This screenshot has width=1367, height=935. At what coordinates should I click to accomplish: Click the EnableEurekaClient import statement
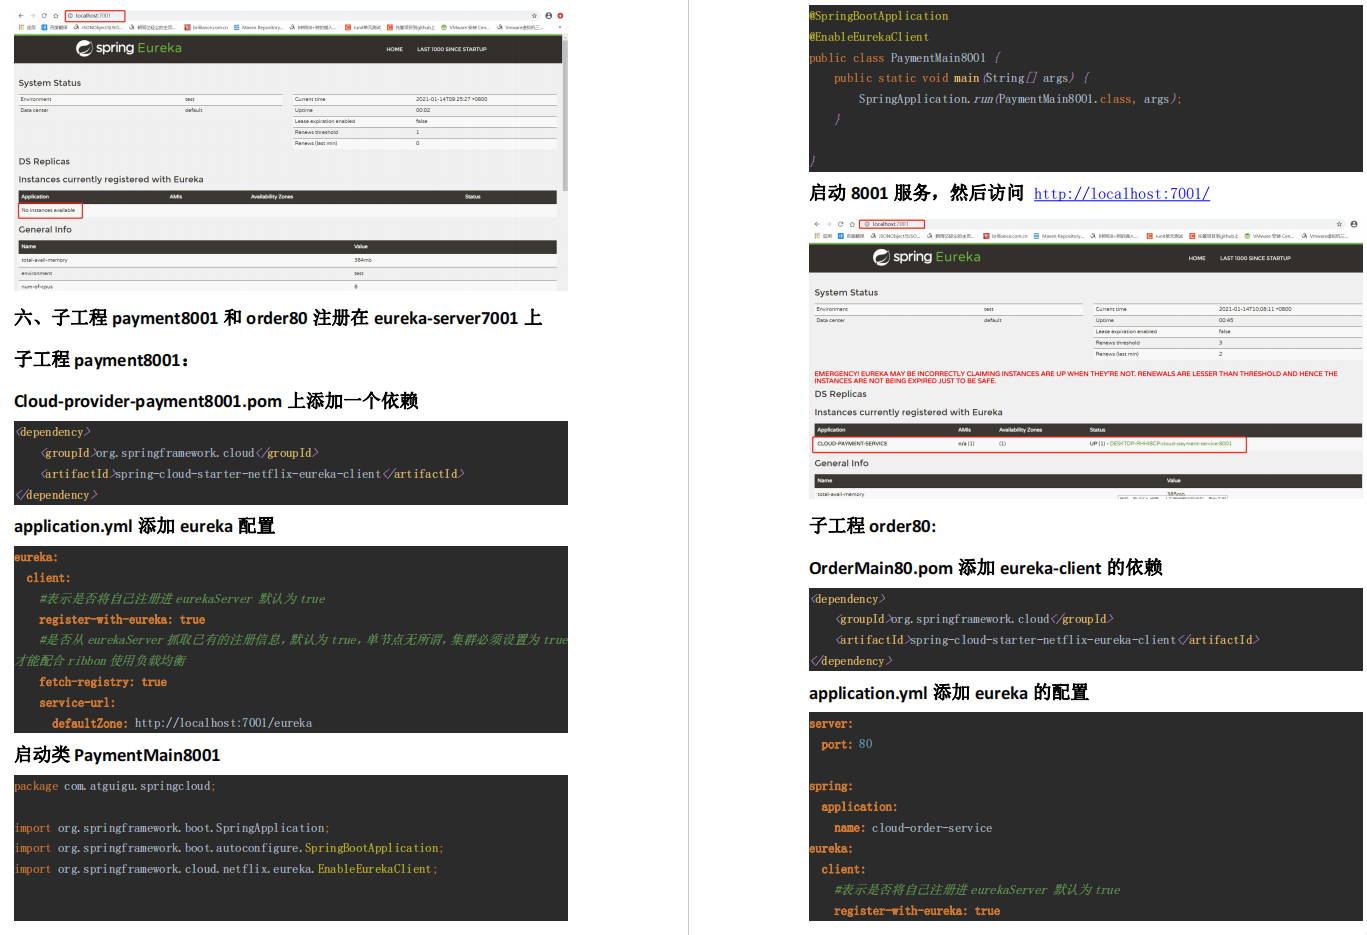coord(226,869)
